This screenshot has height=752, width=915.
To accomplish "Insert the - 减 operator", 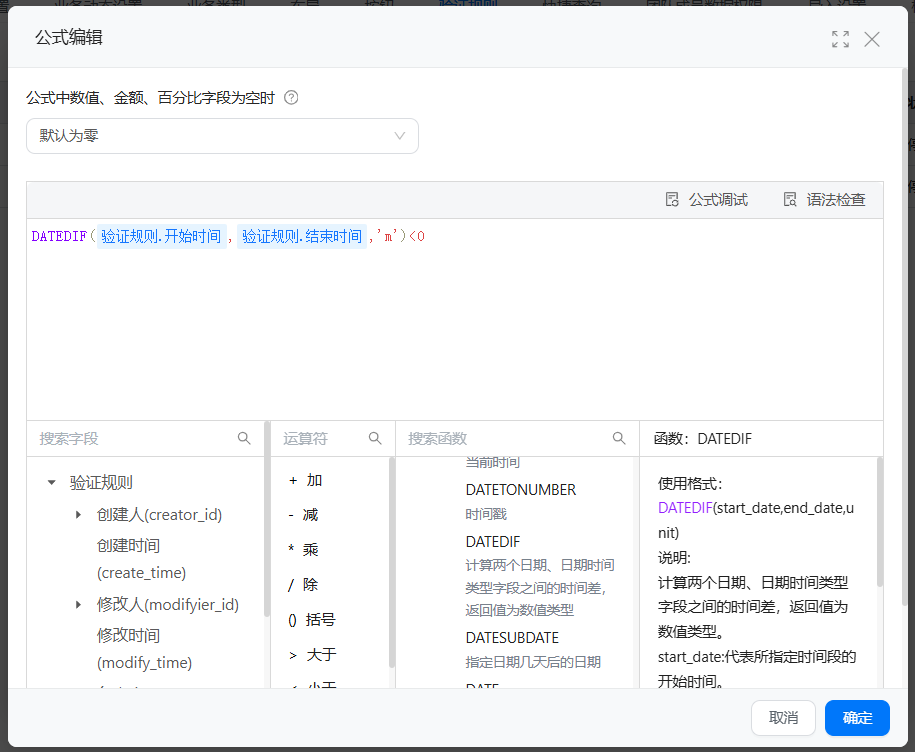I will (x=303, y=515).
